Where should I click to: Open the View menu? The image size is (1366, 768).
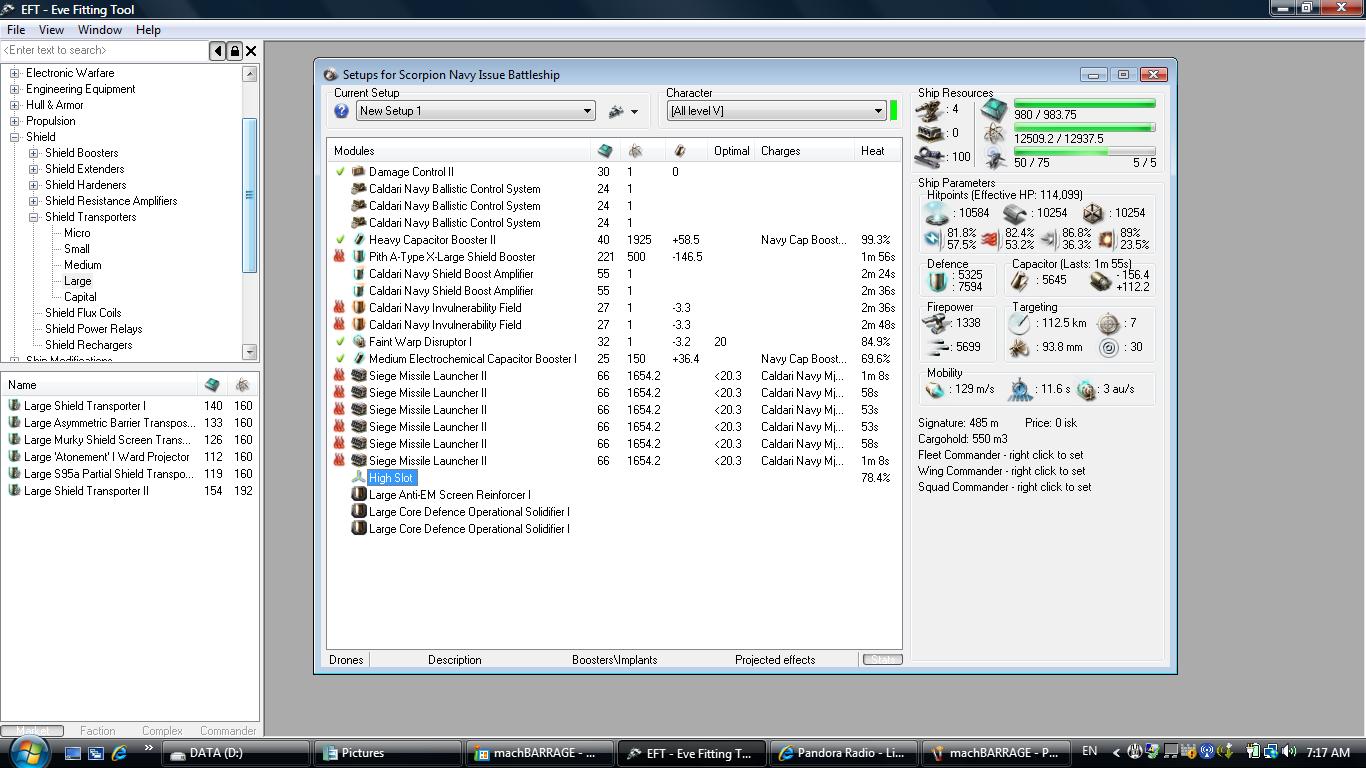pyautogui.click(x=51, y=30)
